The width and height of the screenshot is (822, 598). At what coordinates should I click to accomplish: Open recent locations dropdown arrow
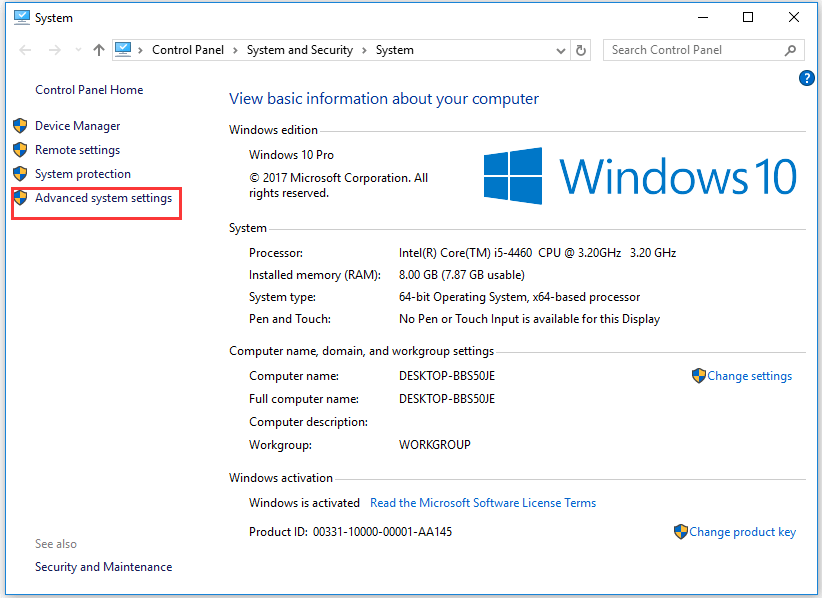tap(78, 50)
